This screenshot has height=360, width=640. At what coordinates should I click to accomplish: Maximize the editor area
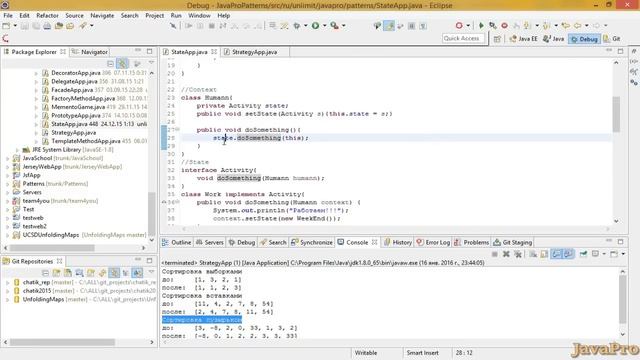620,51
